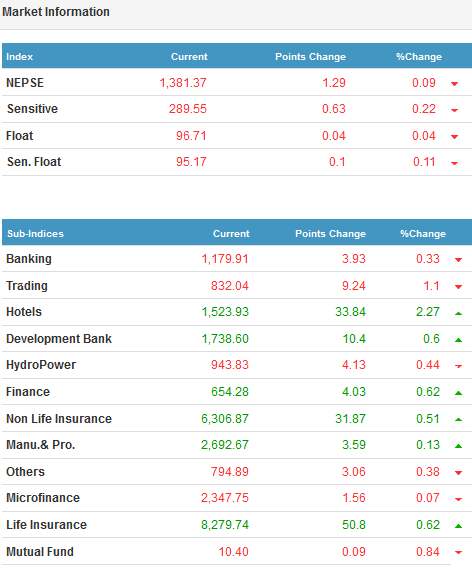Click Non Life Insurance value 6,306.87
This screenshot has height=570, width=472.
(225, 419)
